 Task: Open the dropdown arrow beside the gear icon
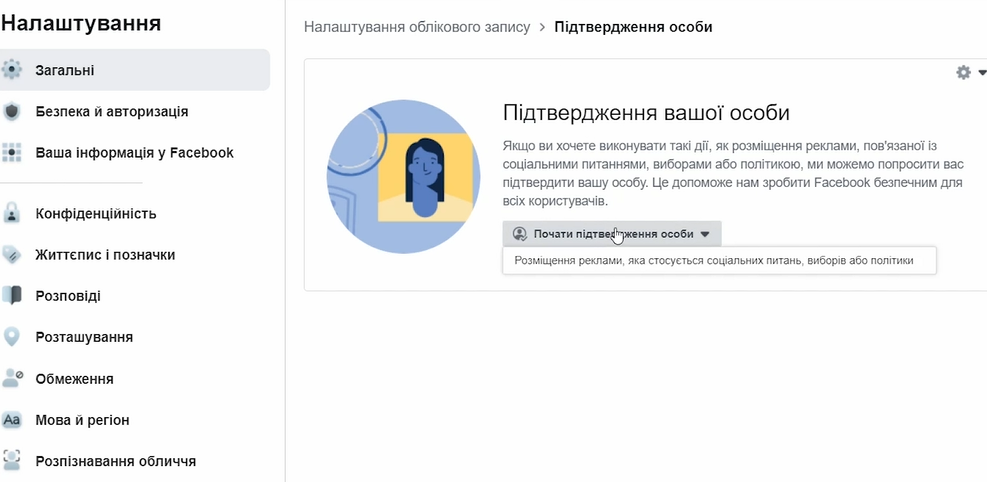(982, 72)
